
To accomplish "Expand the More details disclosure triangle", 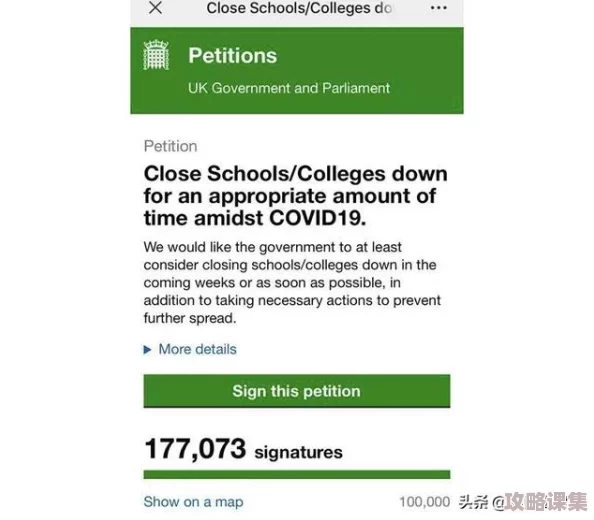I will [147, 350].
